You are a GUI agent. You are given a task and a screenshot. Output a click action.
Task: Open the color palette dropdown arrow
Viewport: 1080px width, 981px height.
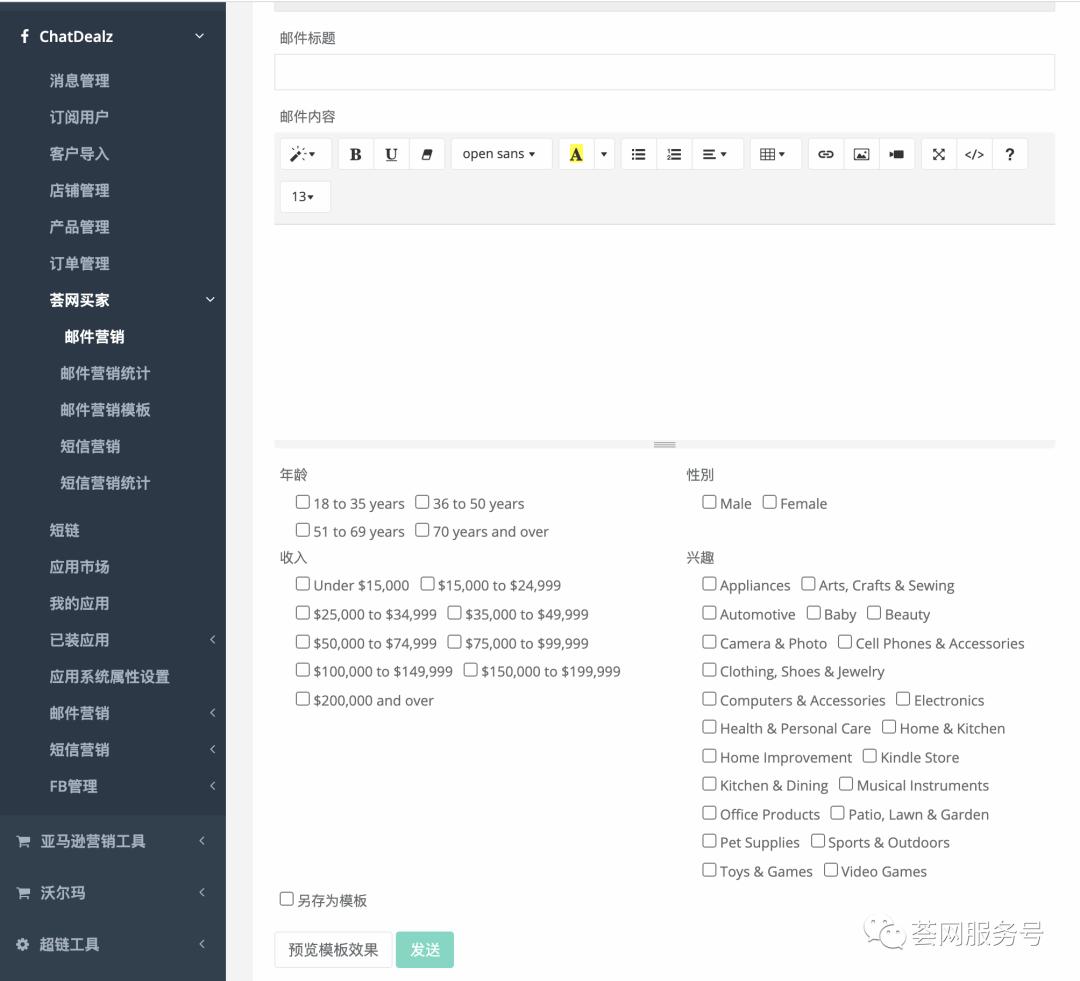[x=604, y=154]
